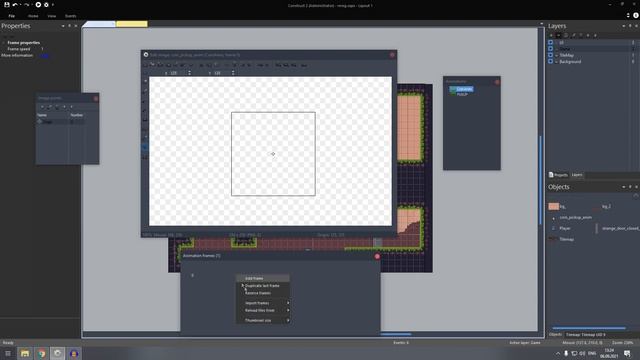Open the notification center icon
The image size is (640, 360).
[x=627, y=353]
